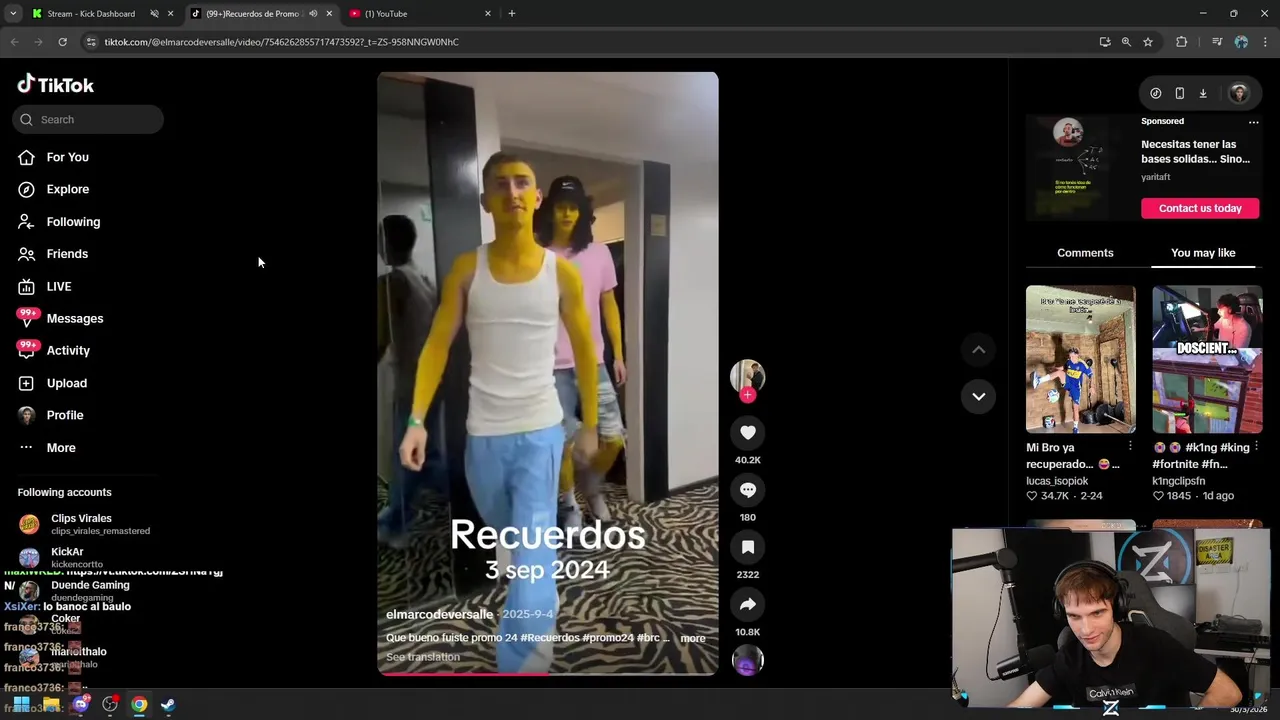Open your Profile from the sidebar

(64, 415)
